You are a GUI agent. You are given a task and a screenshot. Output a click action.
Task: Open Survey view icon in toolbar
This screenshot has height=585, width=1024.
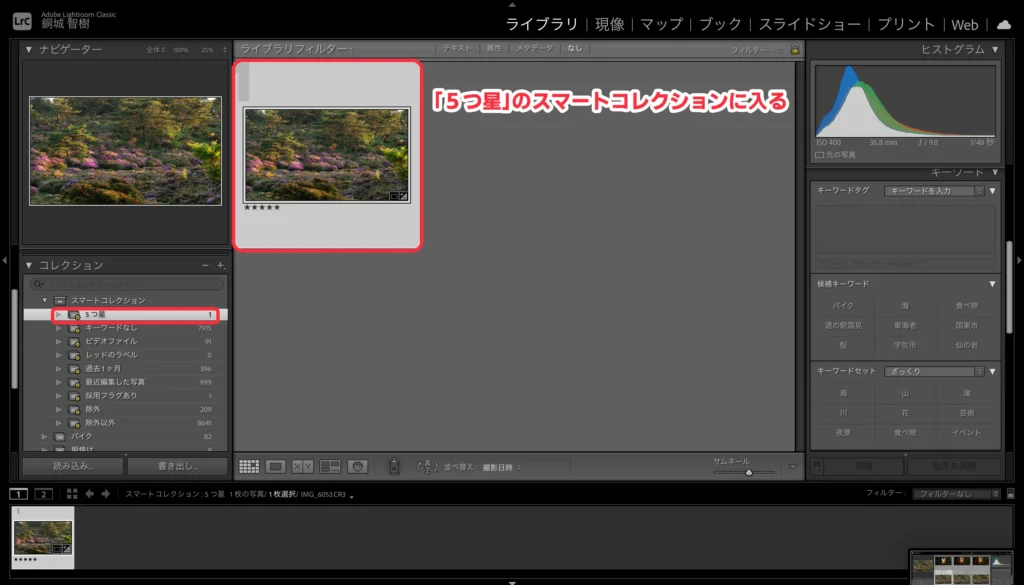(x=330, y=467)
